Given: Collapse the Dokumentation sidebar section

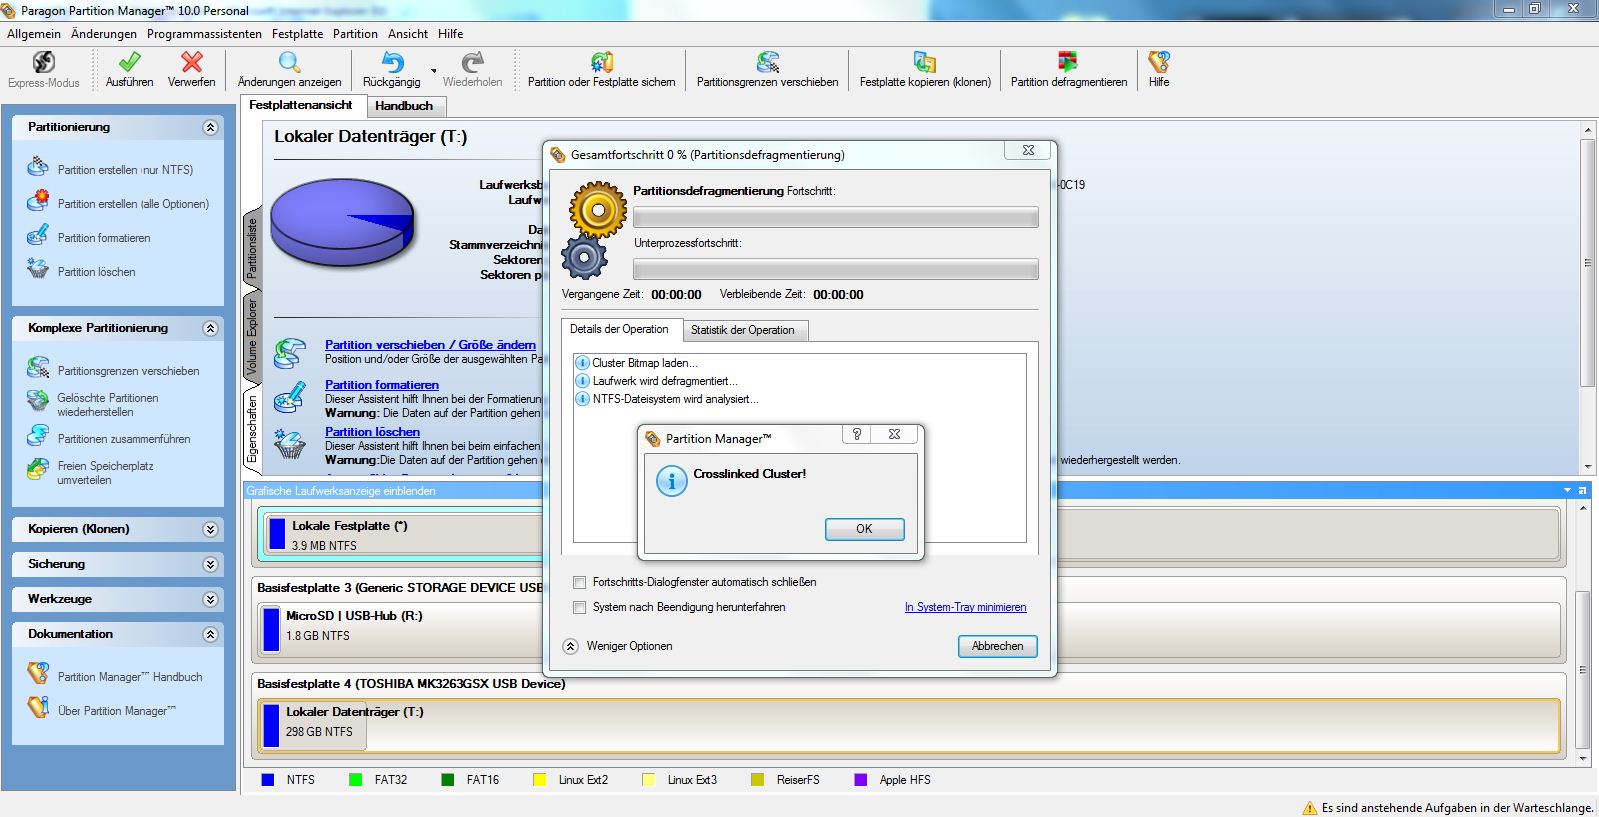Looking at the screenshot, I should [x=210, y=634].
